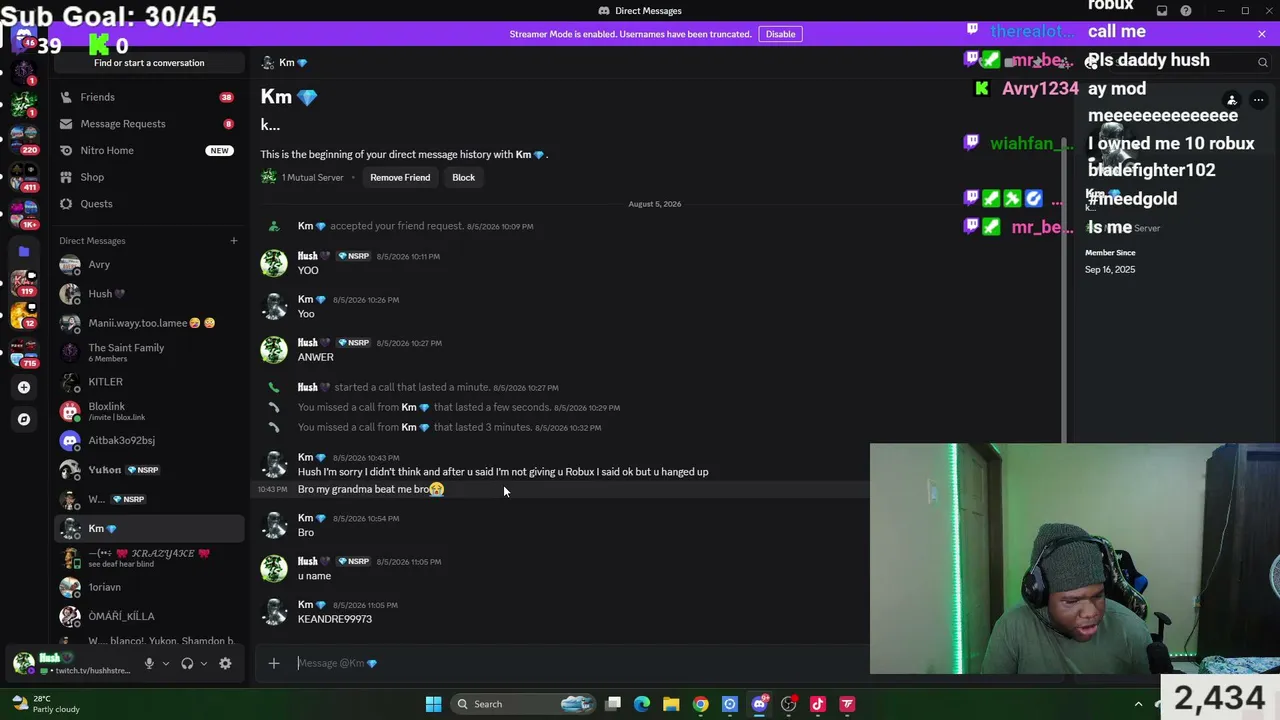The height and width of the screenshot is (720, 1280).
Task: Open the KITLER direct message
Action: coord(148,382)
